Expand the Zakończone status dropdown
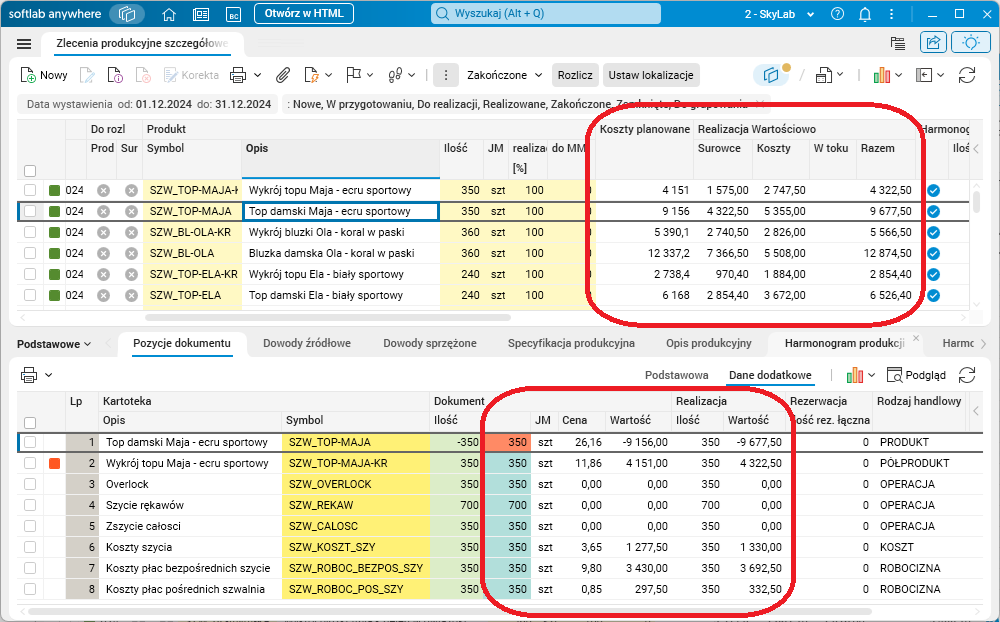The width and height of the screenshot is (1000, 622). click(x=504, y=75)
